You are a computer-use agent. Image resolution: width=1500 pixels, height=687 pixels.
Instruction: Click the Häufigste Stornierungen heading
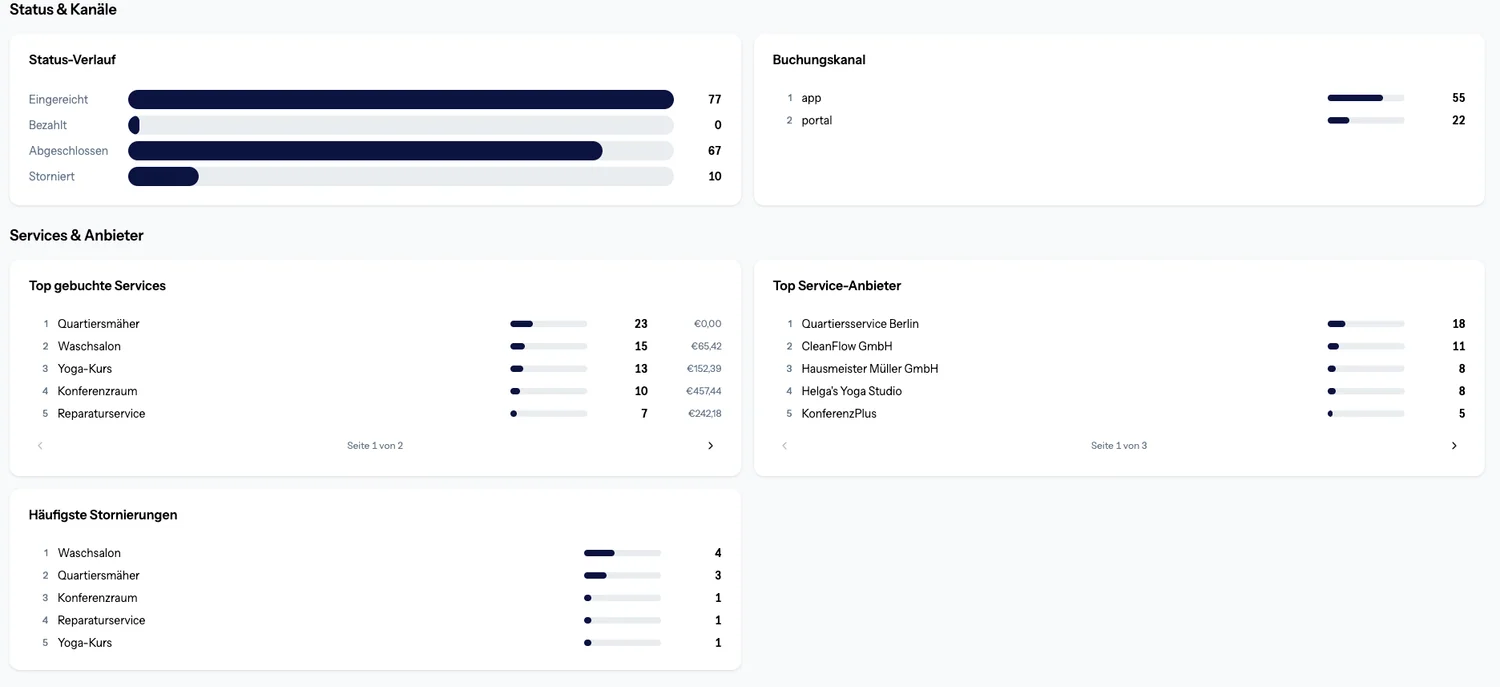pos(103,515)
